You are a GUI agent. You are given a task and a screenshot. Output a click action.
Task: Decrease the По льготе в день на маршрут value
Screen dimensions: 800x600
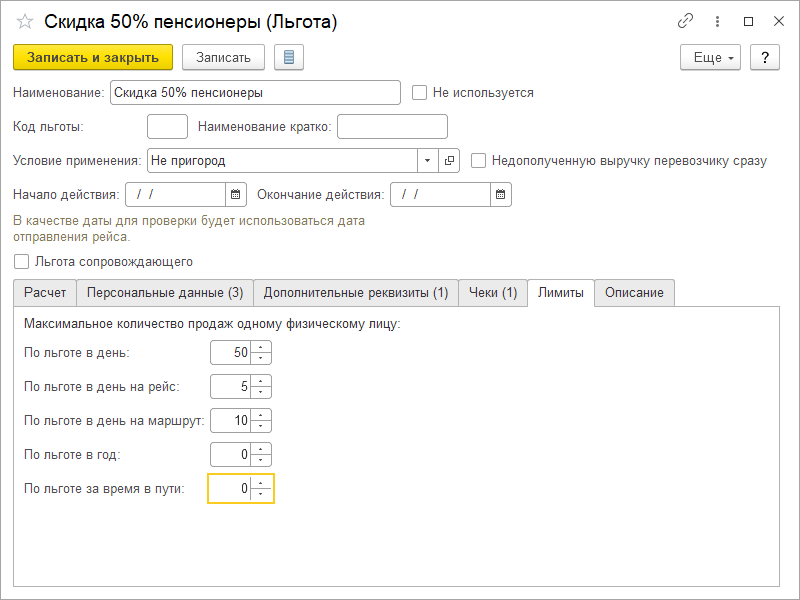(x=261, y=426)
